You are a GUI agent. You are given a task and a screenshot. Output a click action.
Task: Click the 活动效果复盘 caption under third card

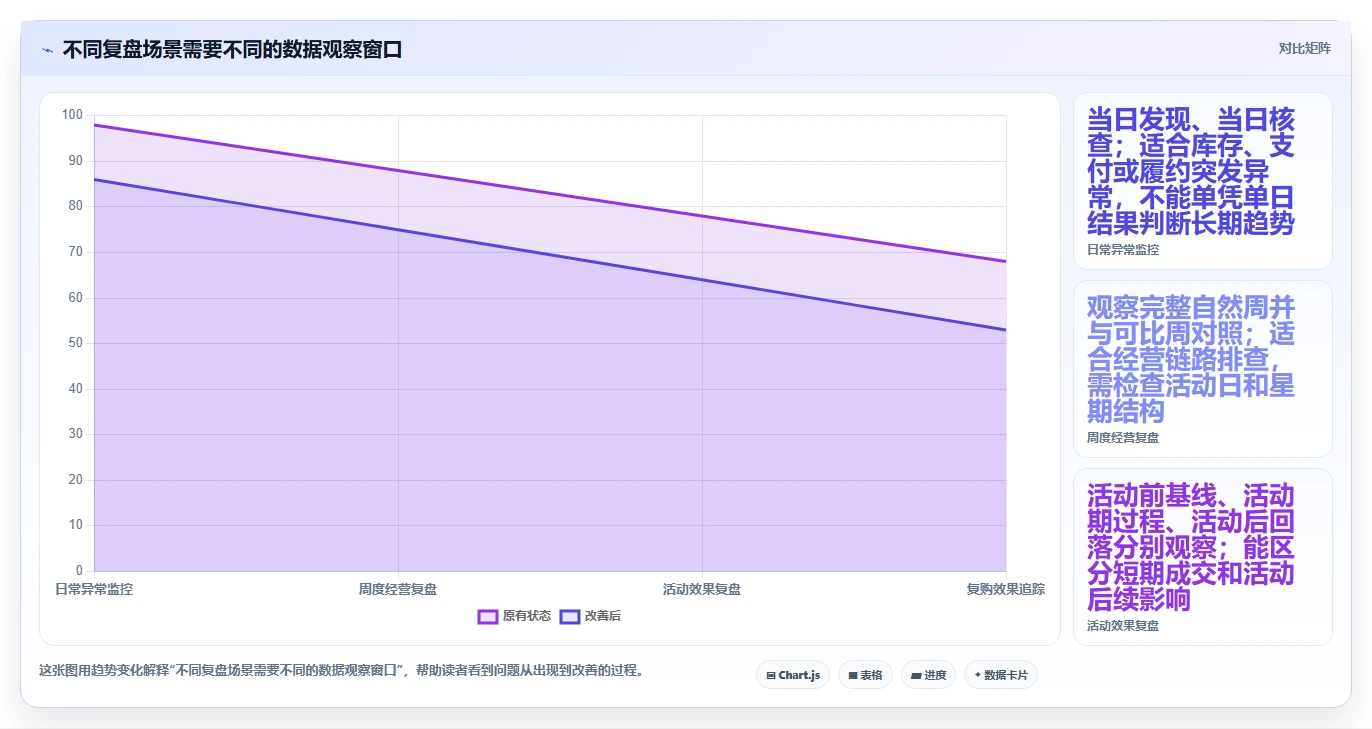pyautogui.click(x=1123, y=626)
